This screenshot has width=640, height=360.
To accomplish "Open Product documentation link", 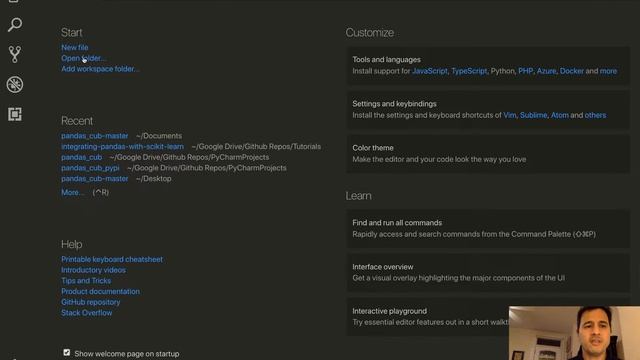I will click(100, 291).
